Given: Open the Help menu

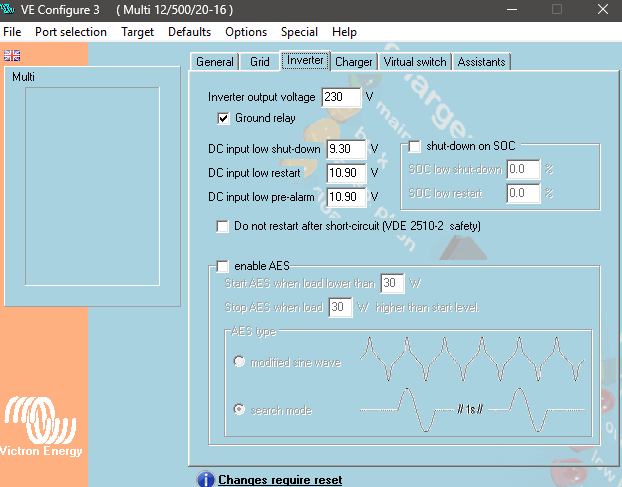Looking at the screenshot, I should point(344,32).
